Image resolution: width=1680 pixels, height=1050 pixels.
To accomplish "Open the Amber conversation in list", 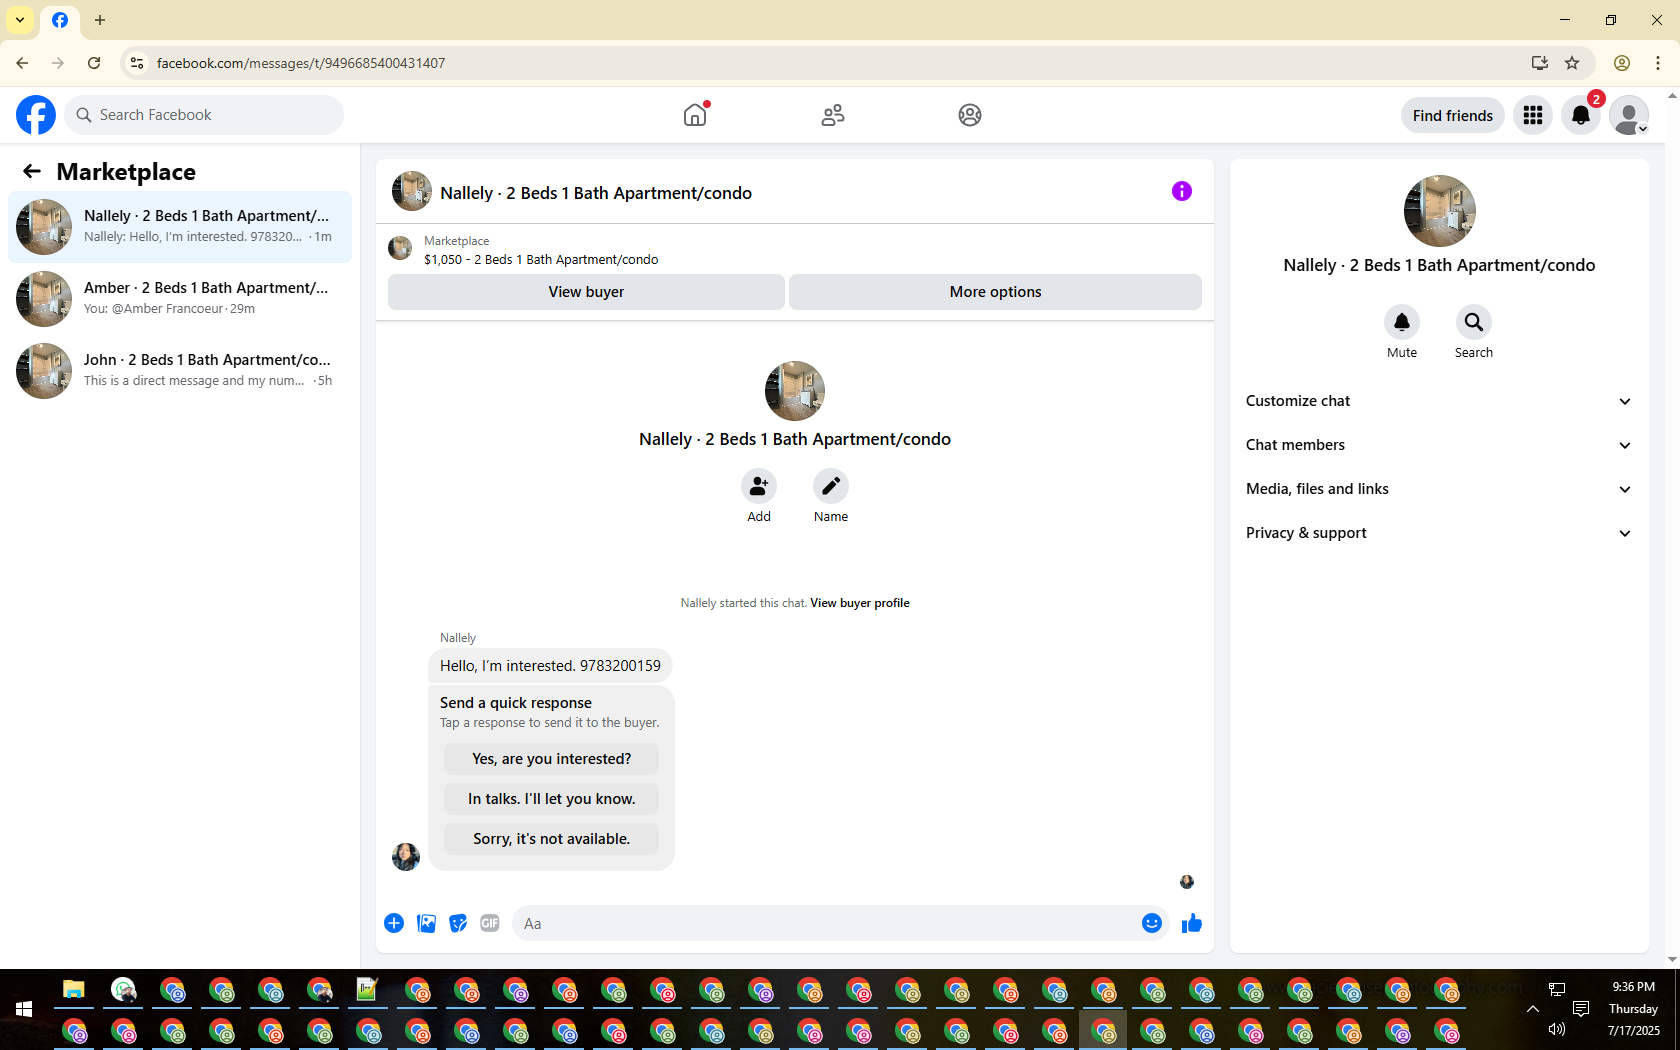I will click(x=180, y=299).
